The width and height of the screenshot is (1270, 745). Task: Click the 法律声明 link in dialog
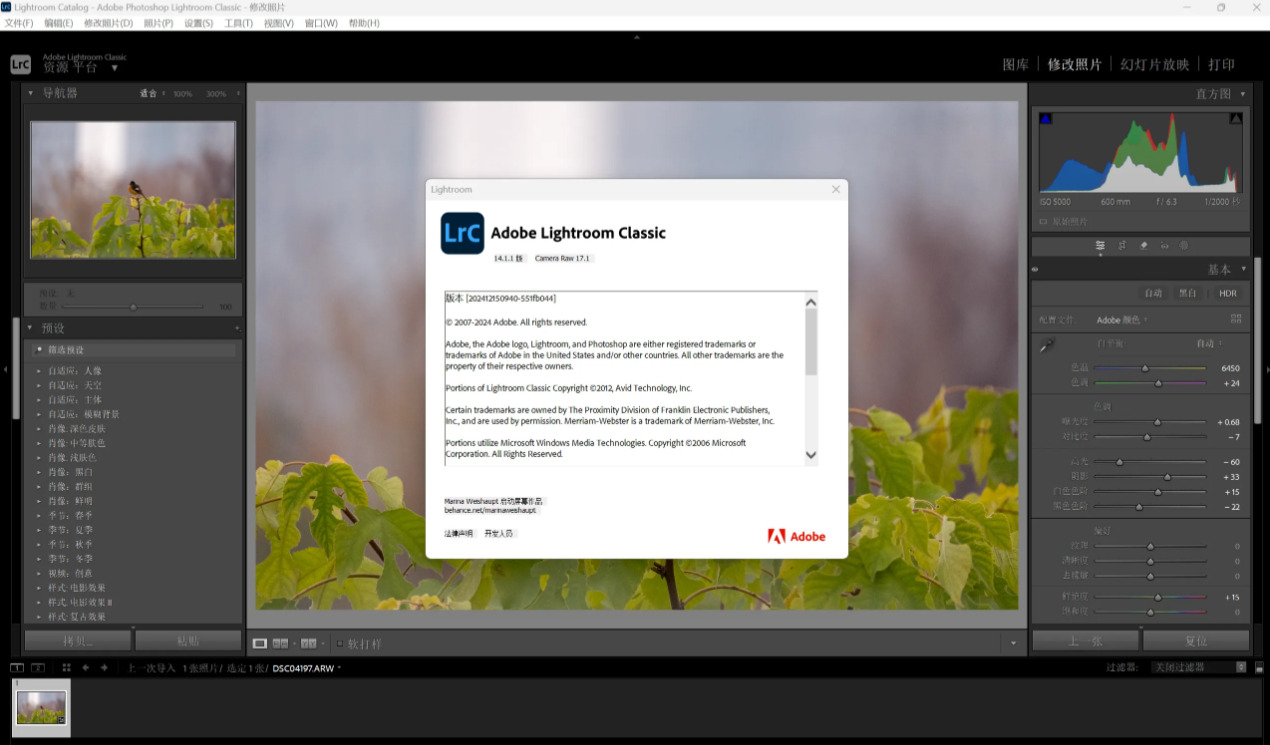pyautogui.click(x=459, y=534)
